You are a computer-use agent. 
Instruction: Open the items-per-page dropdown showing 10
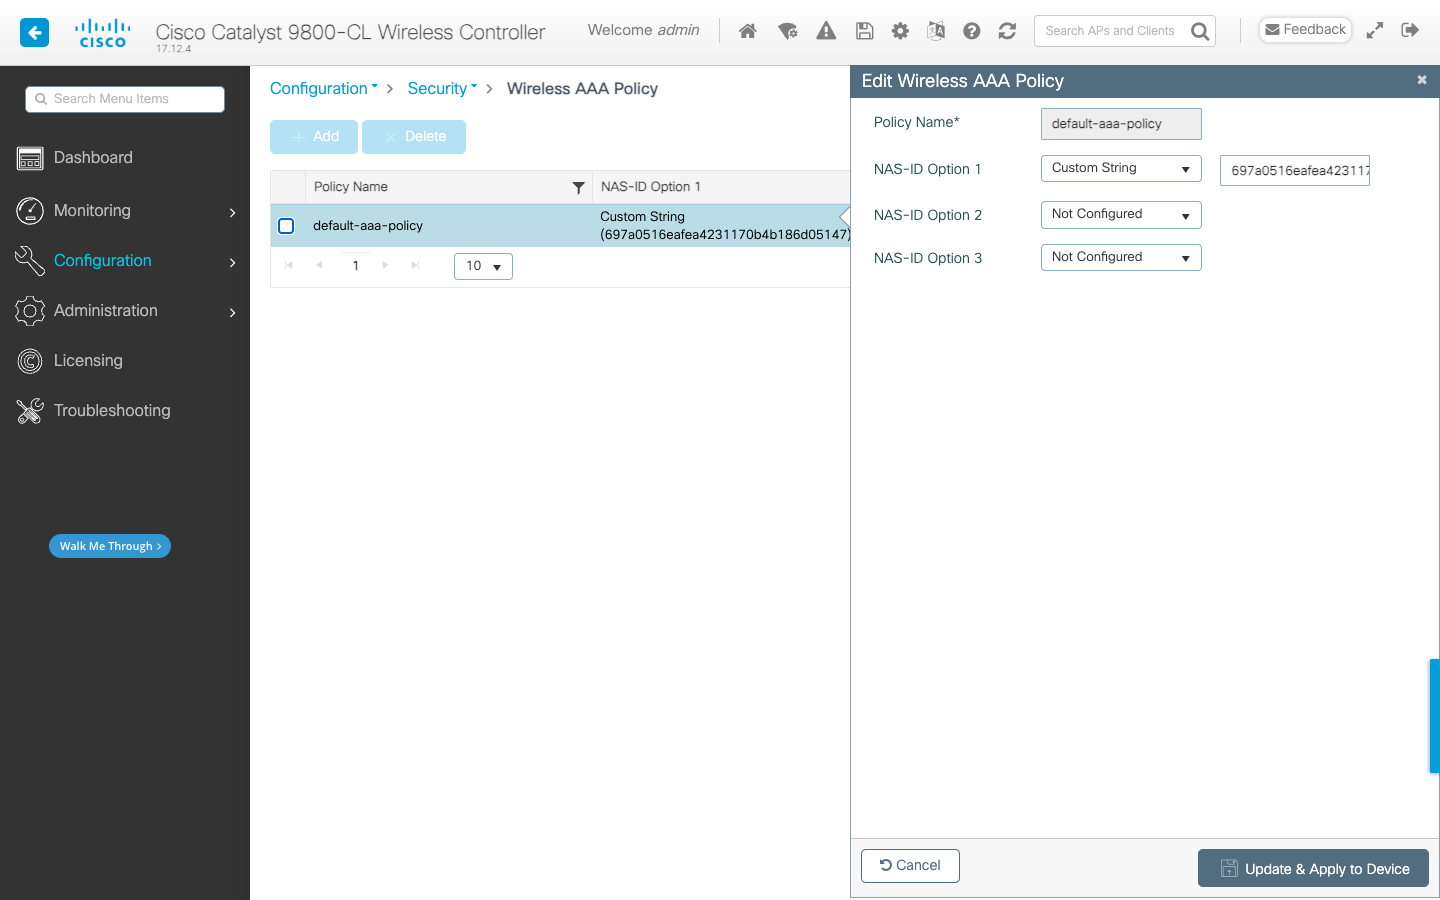click(483, 266)
